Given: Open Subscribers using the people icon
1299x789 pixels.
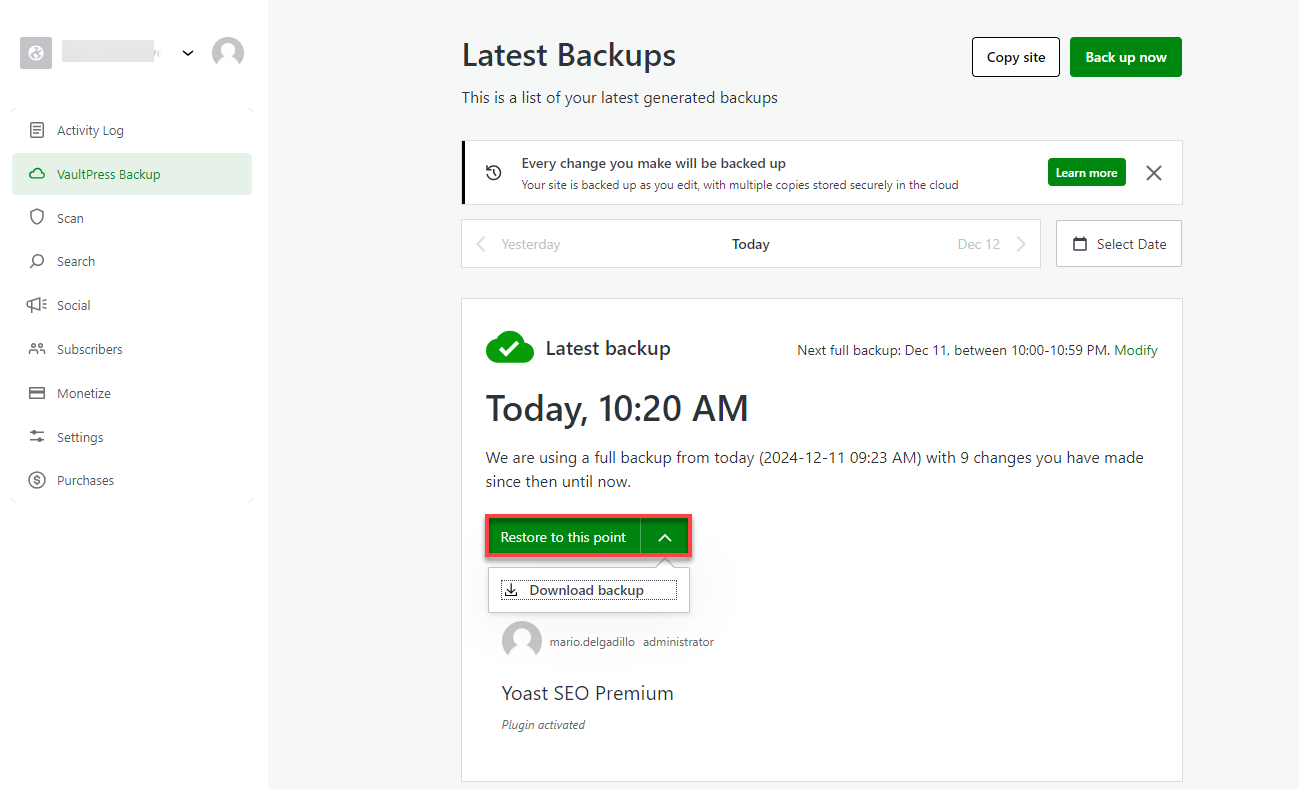Looking at the screenshot, I should 38,348.
